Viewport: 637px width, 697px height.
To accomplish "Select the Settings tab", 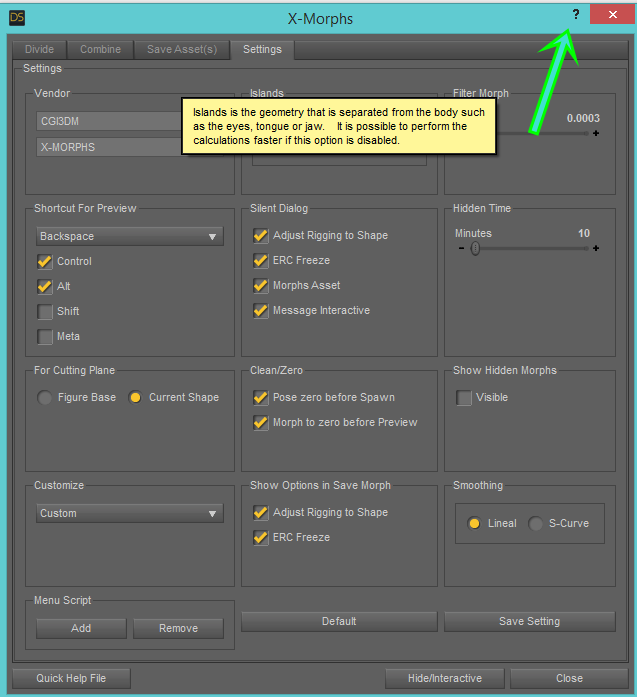I will pyautogui.click(x=262, y=49).
